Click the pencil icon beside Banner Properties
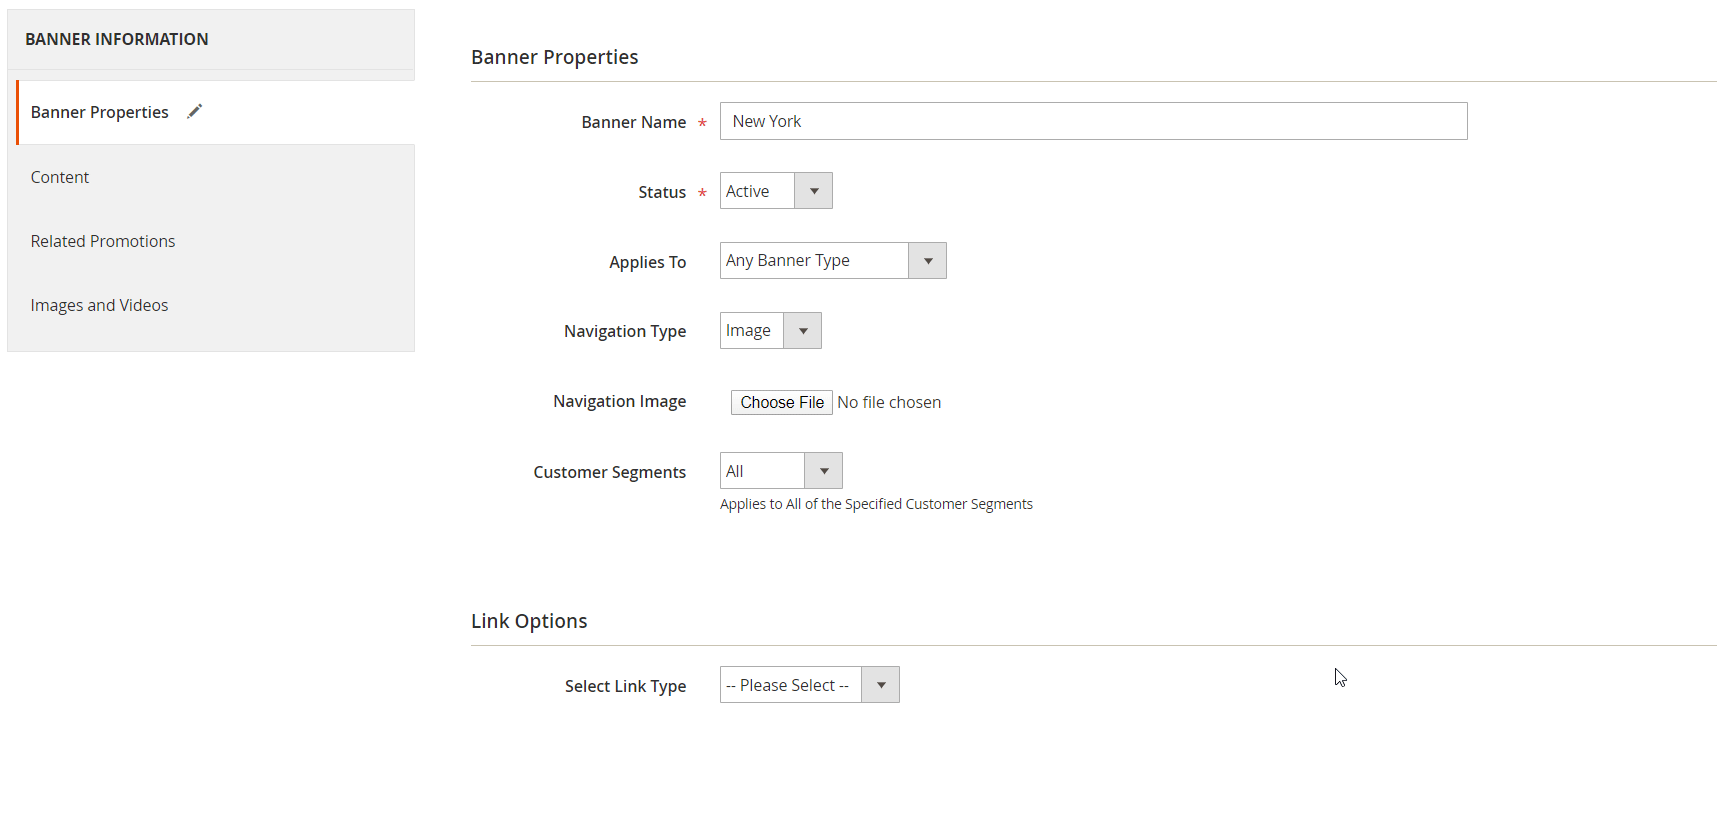The width and height of the screenshot is (1735, 833). pyautogui.click(x=195, y=111)
